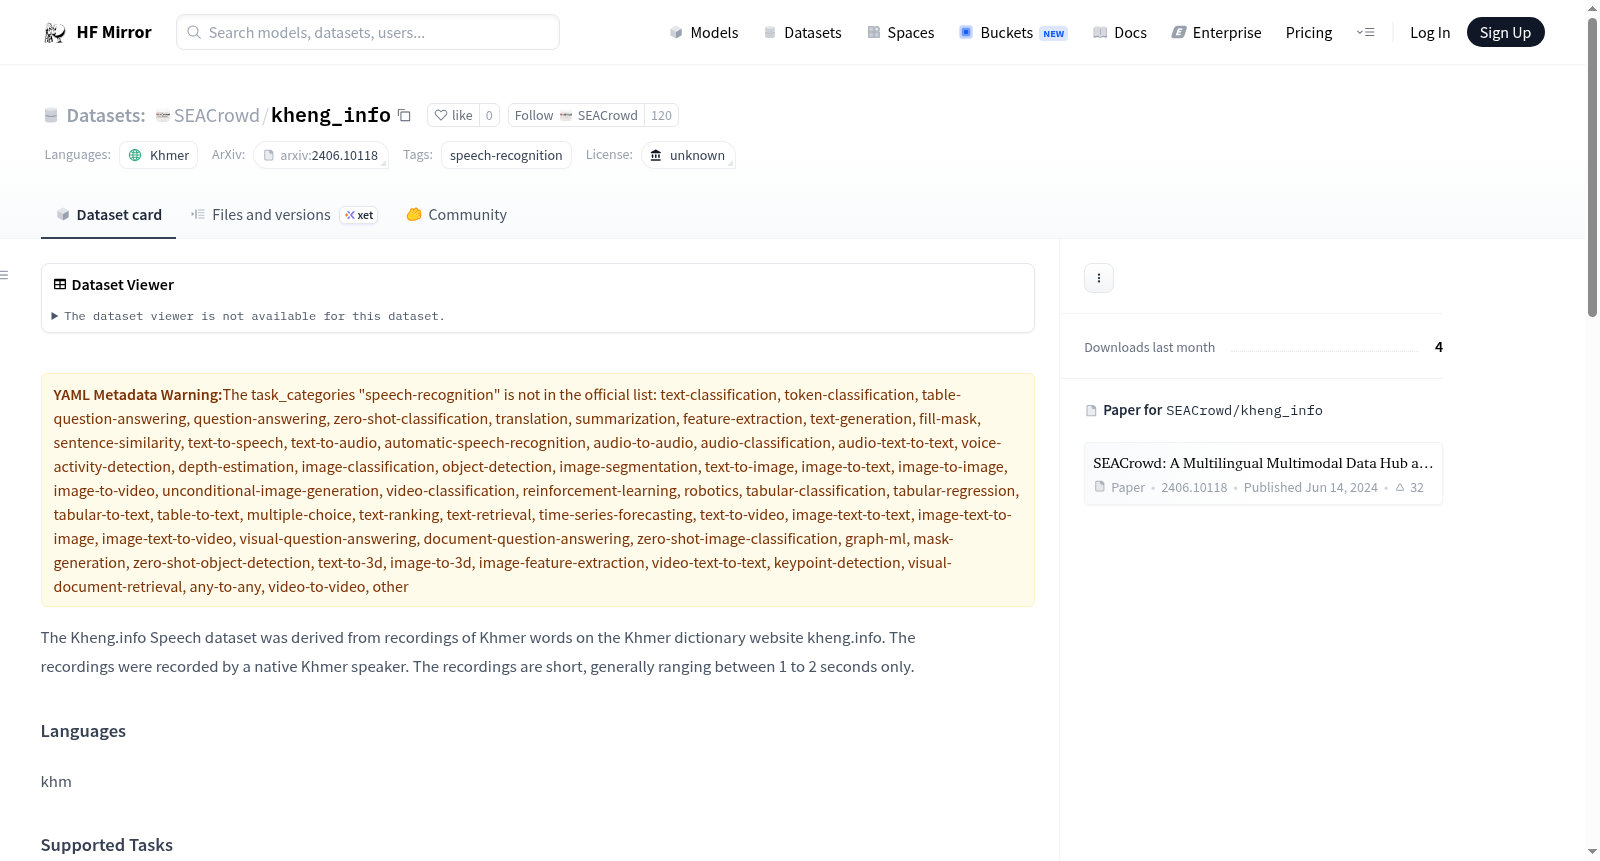Go to Enterprise page
Viewport: 1600px width, 861px height.
pos(1216,33)
